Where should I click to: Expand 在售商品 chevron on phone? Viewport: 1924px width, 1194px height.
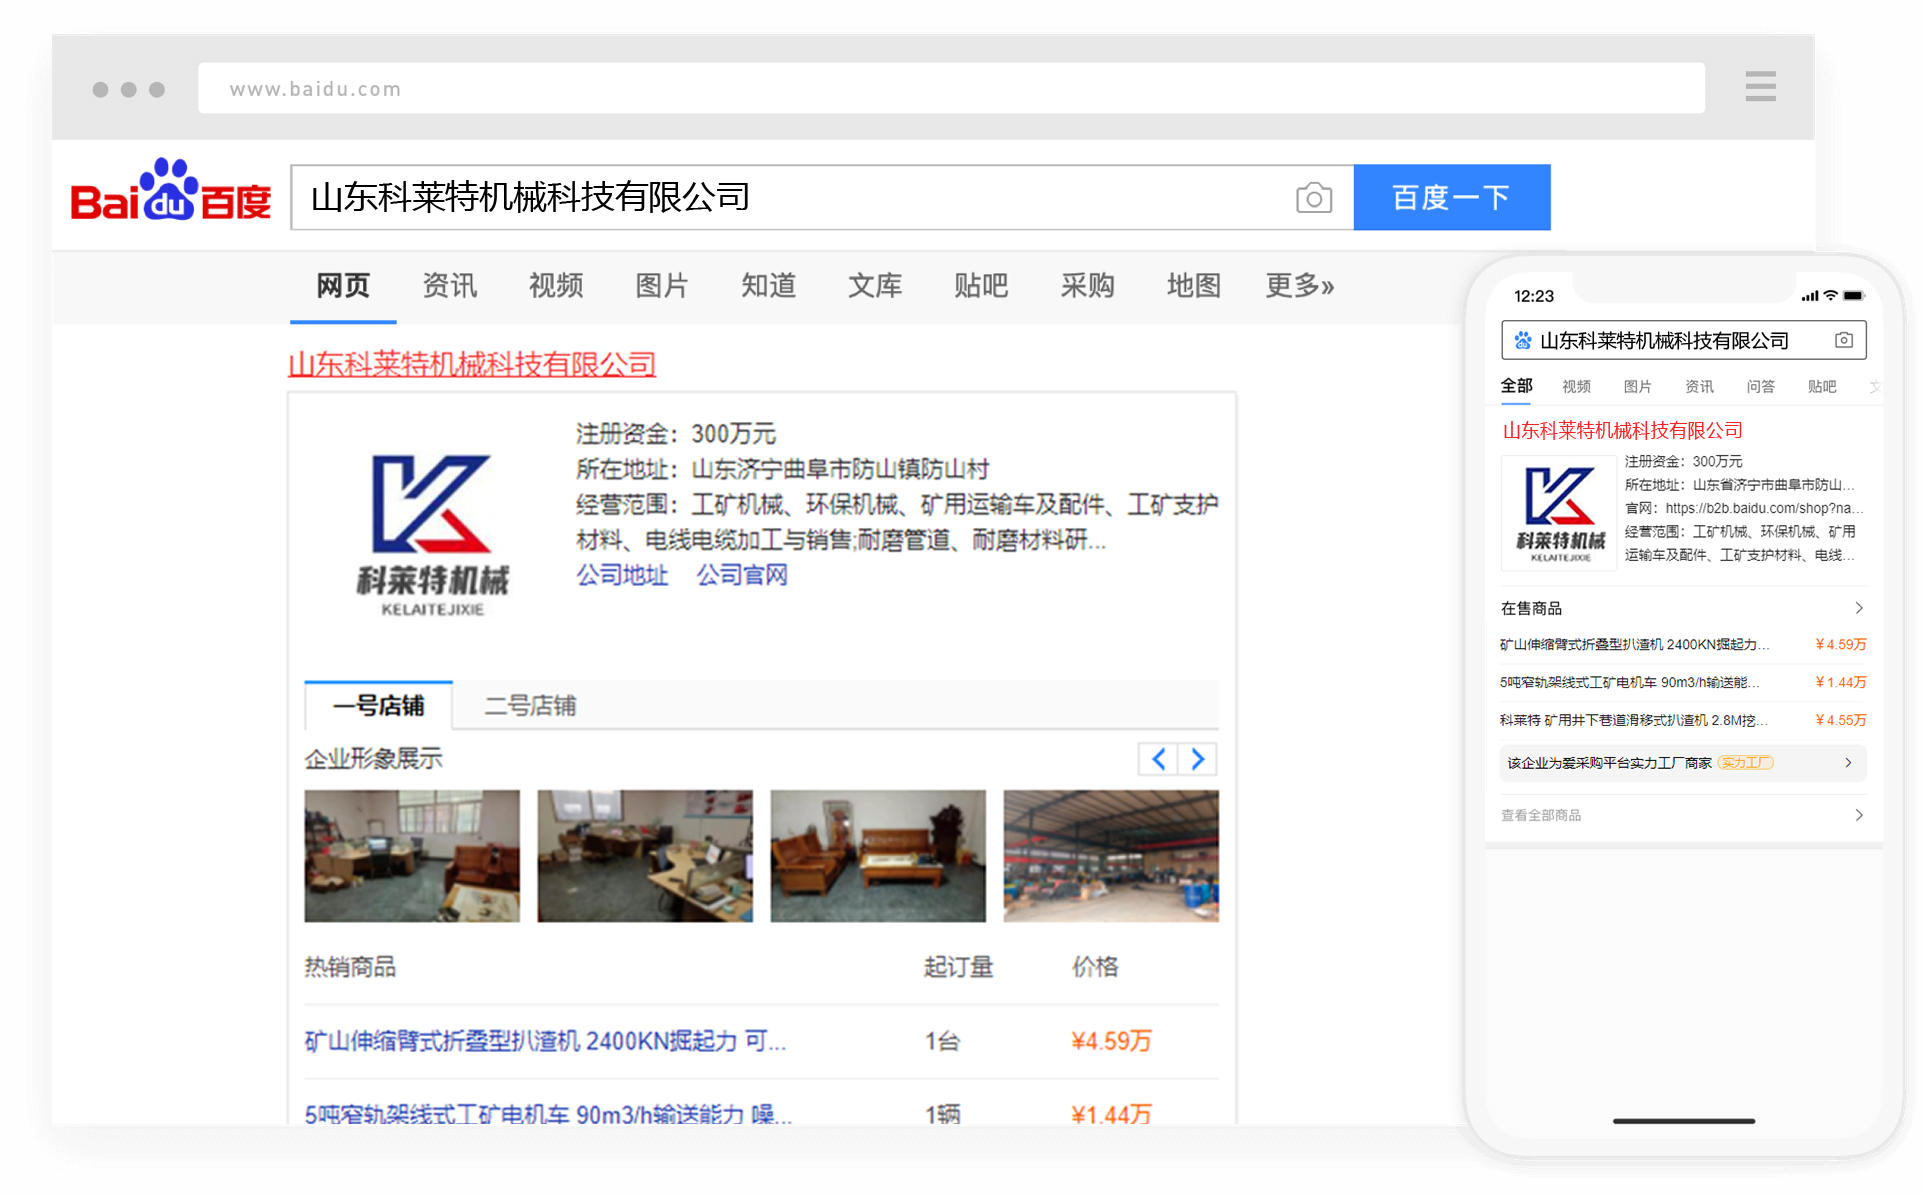click(1858, 608)
